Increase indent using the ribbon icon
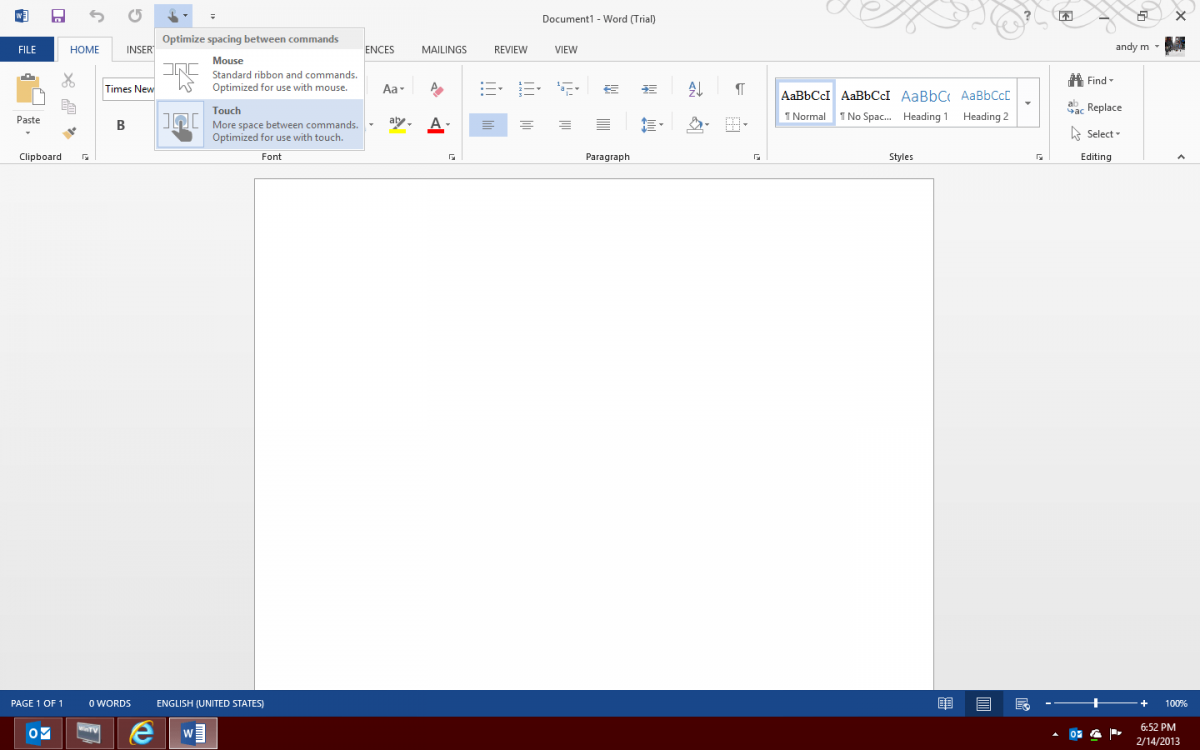The height and width of the screenshot is (750, 1200). coord(649,89)
